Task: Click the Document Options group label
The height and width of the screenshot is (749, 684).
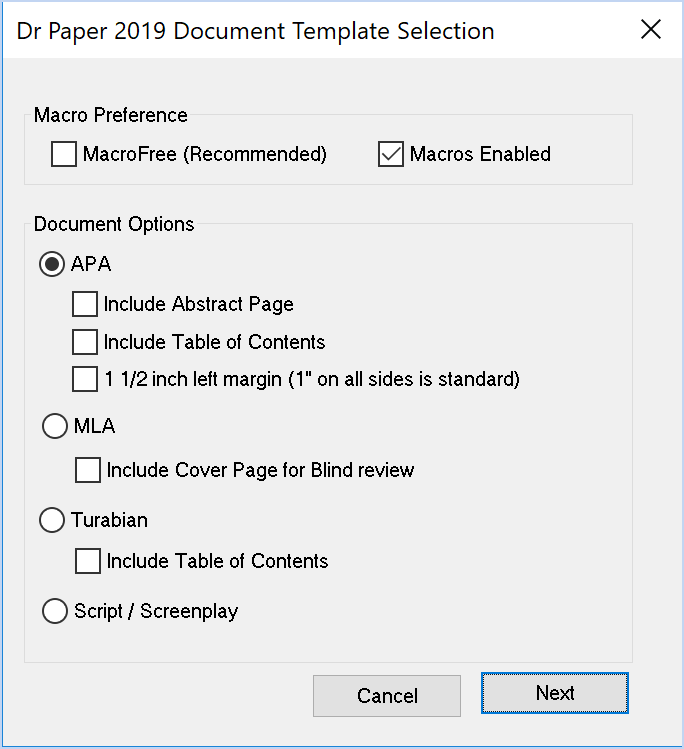Action: 114,224
